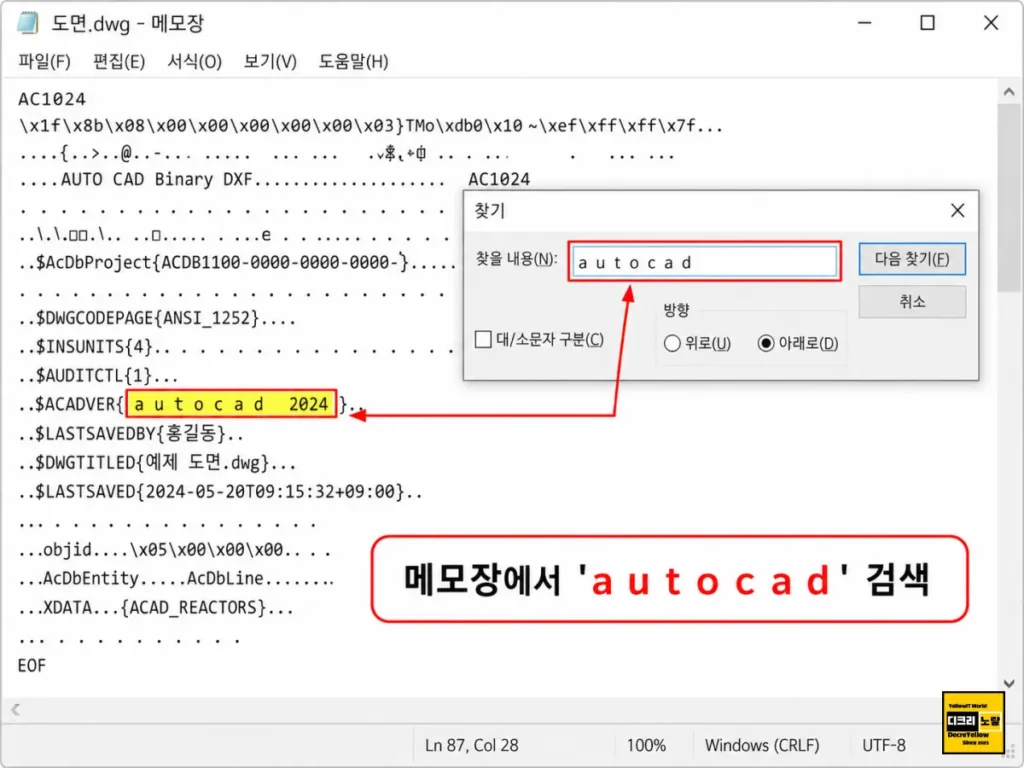This screenshot has height=768, width=1024.
Task: Click the vertical scrollbar up arrow
Action: pos(1010,92)
